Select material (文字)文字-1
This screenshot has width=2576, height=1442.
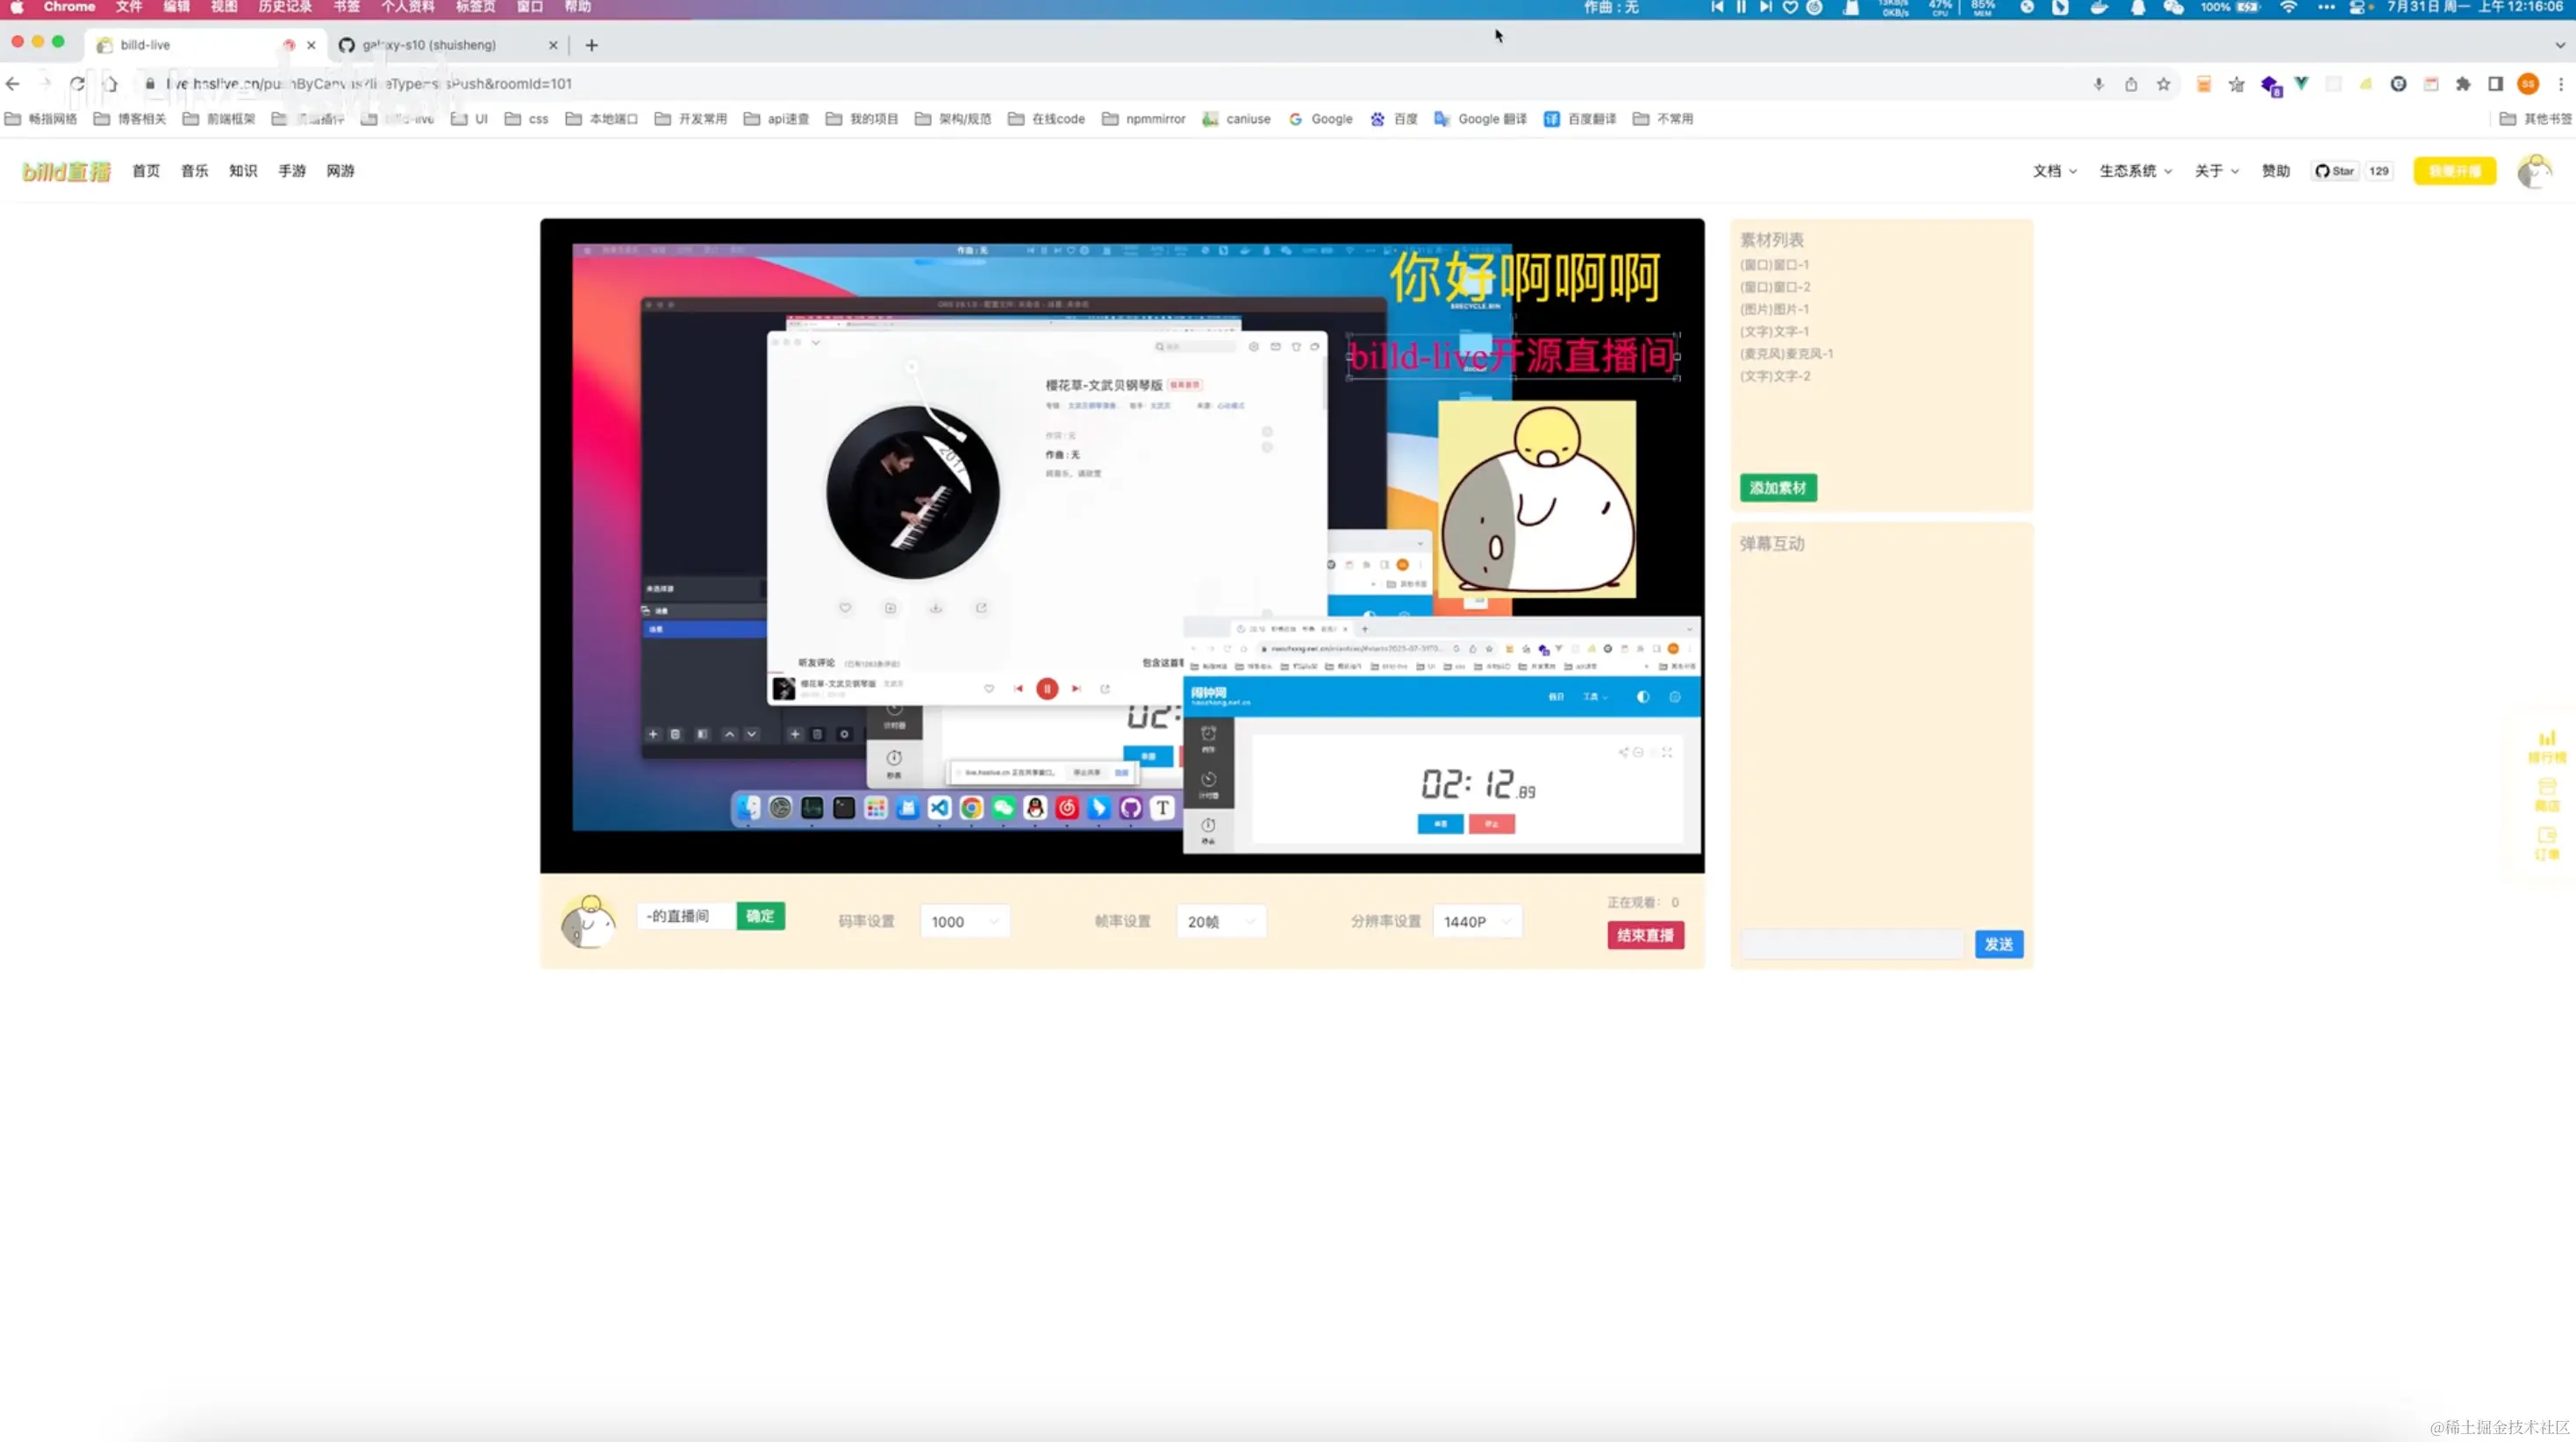1774,331
